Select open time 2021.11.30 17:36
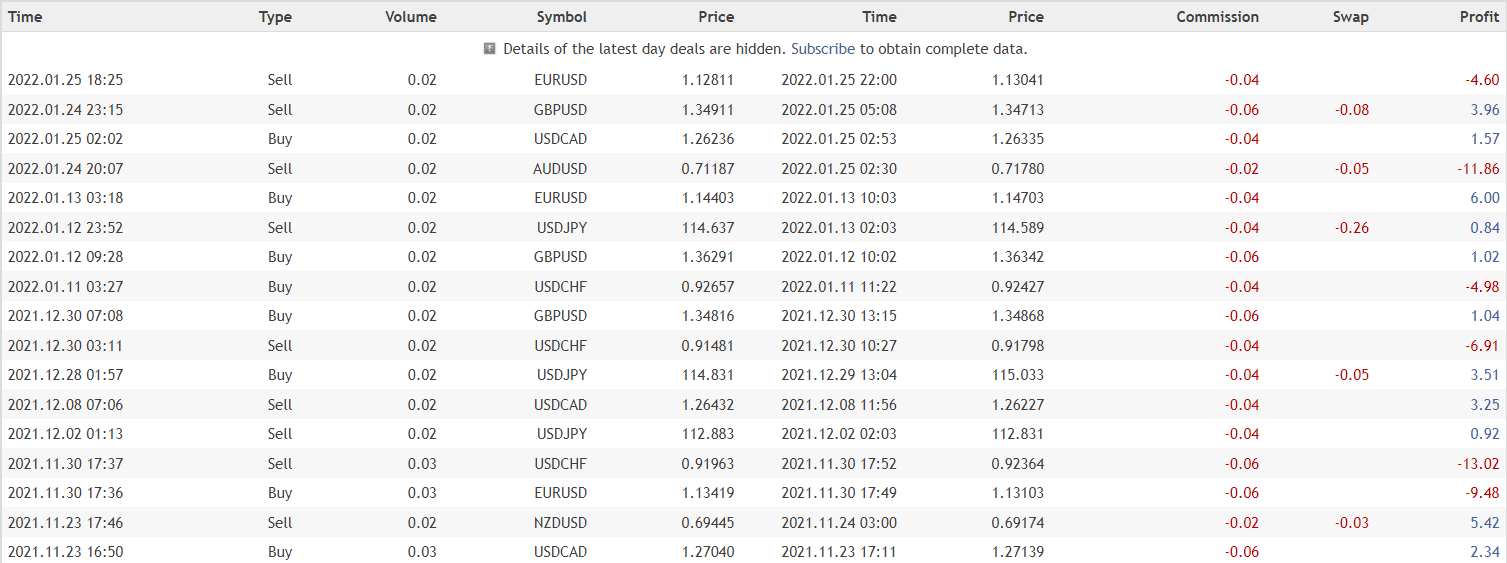This screenshot has width=1507, height=563. (x=65, y=493)
